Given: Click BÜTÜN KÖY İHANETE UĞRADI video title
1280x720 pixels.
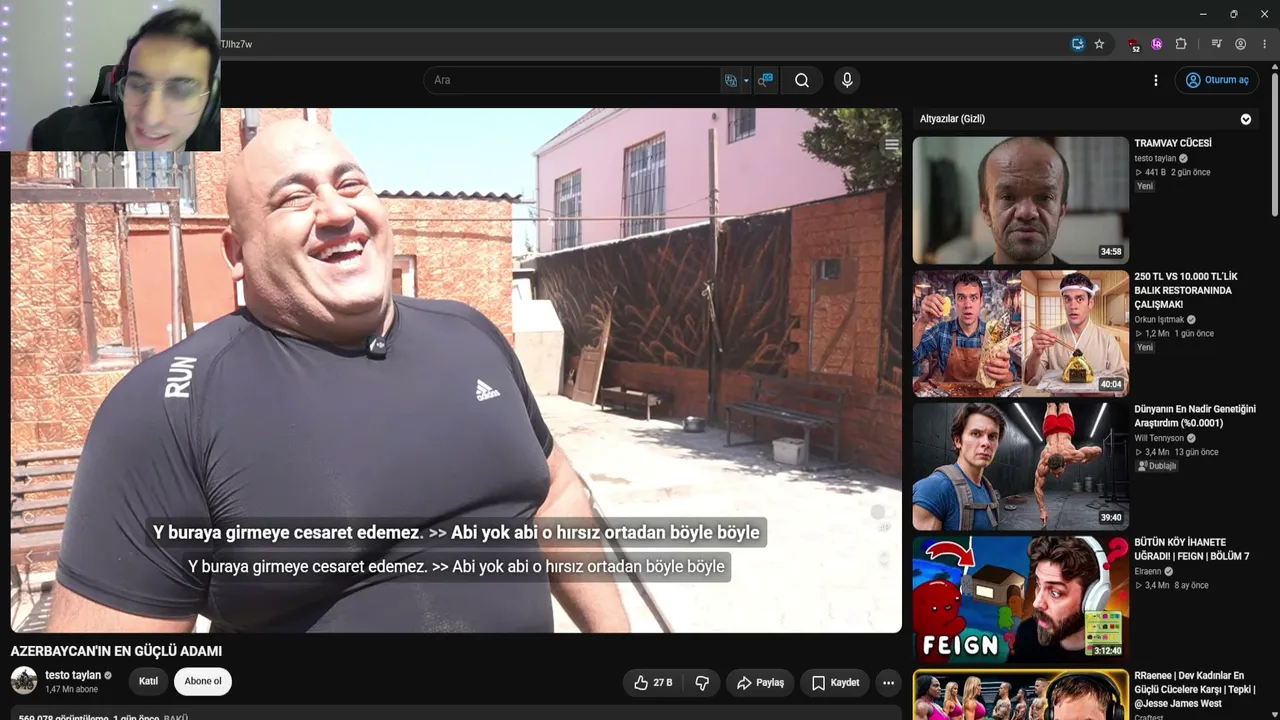Looking at the screenshot, I should (x=1192, y=549).
